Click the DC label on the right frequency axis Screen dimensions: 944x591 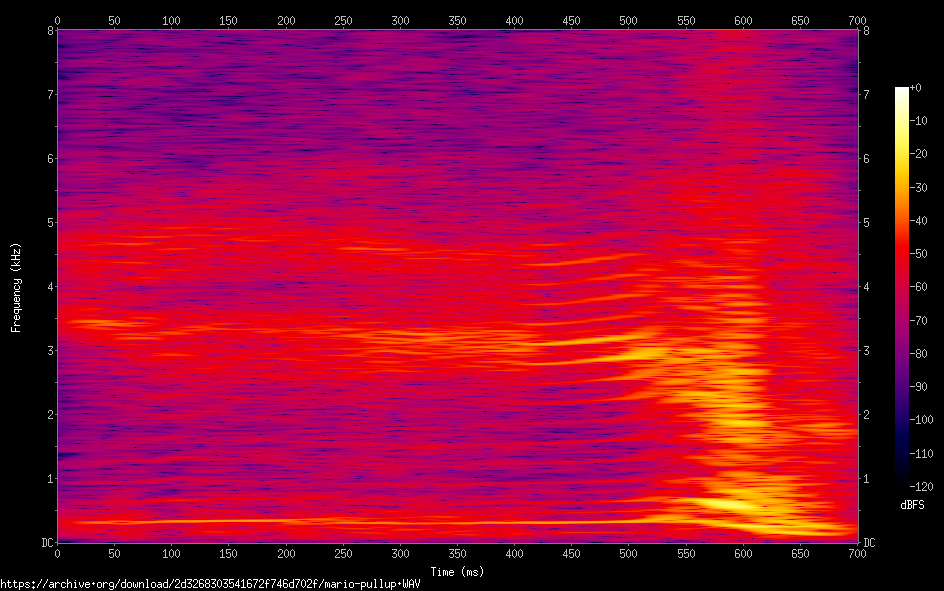[x=869, y=542]
